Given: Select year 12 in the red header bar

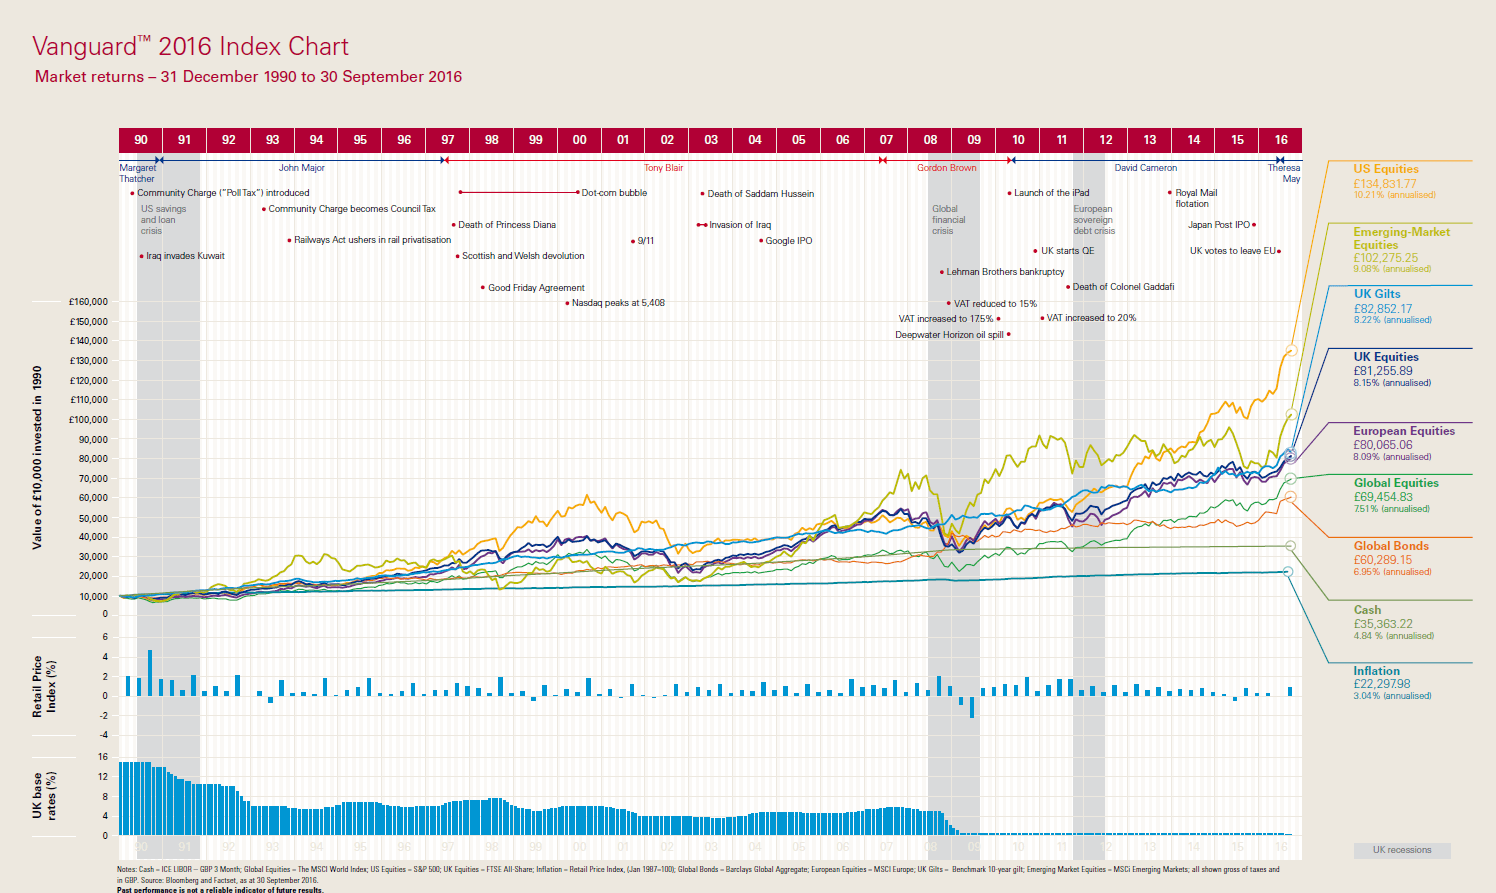Looking at the screenshot, I should click(x=1106, y=140).
